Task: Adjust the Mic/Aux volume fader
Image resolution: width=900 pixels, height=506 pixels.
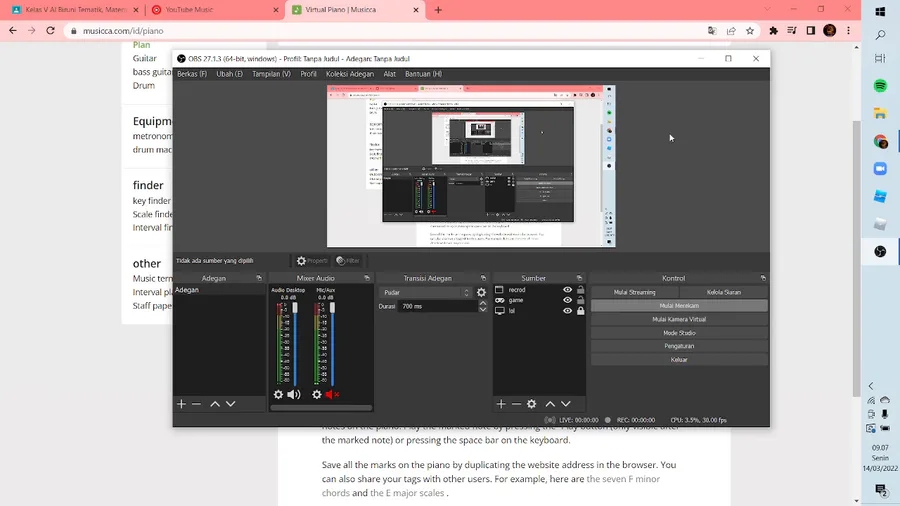Action: click(332, 308)
